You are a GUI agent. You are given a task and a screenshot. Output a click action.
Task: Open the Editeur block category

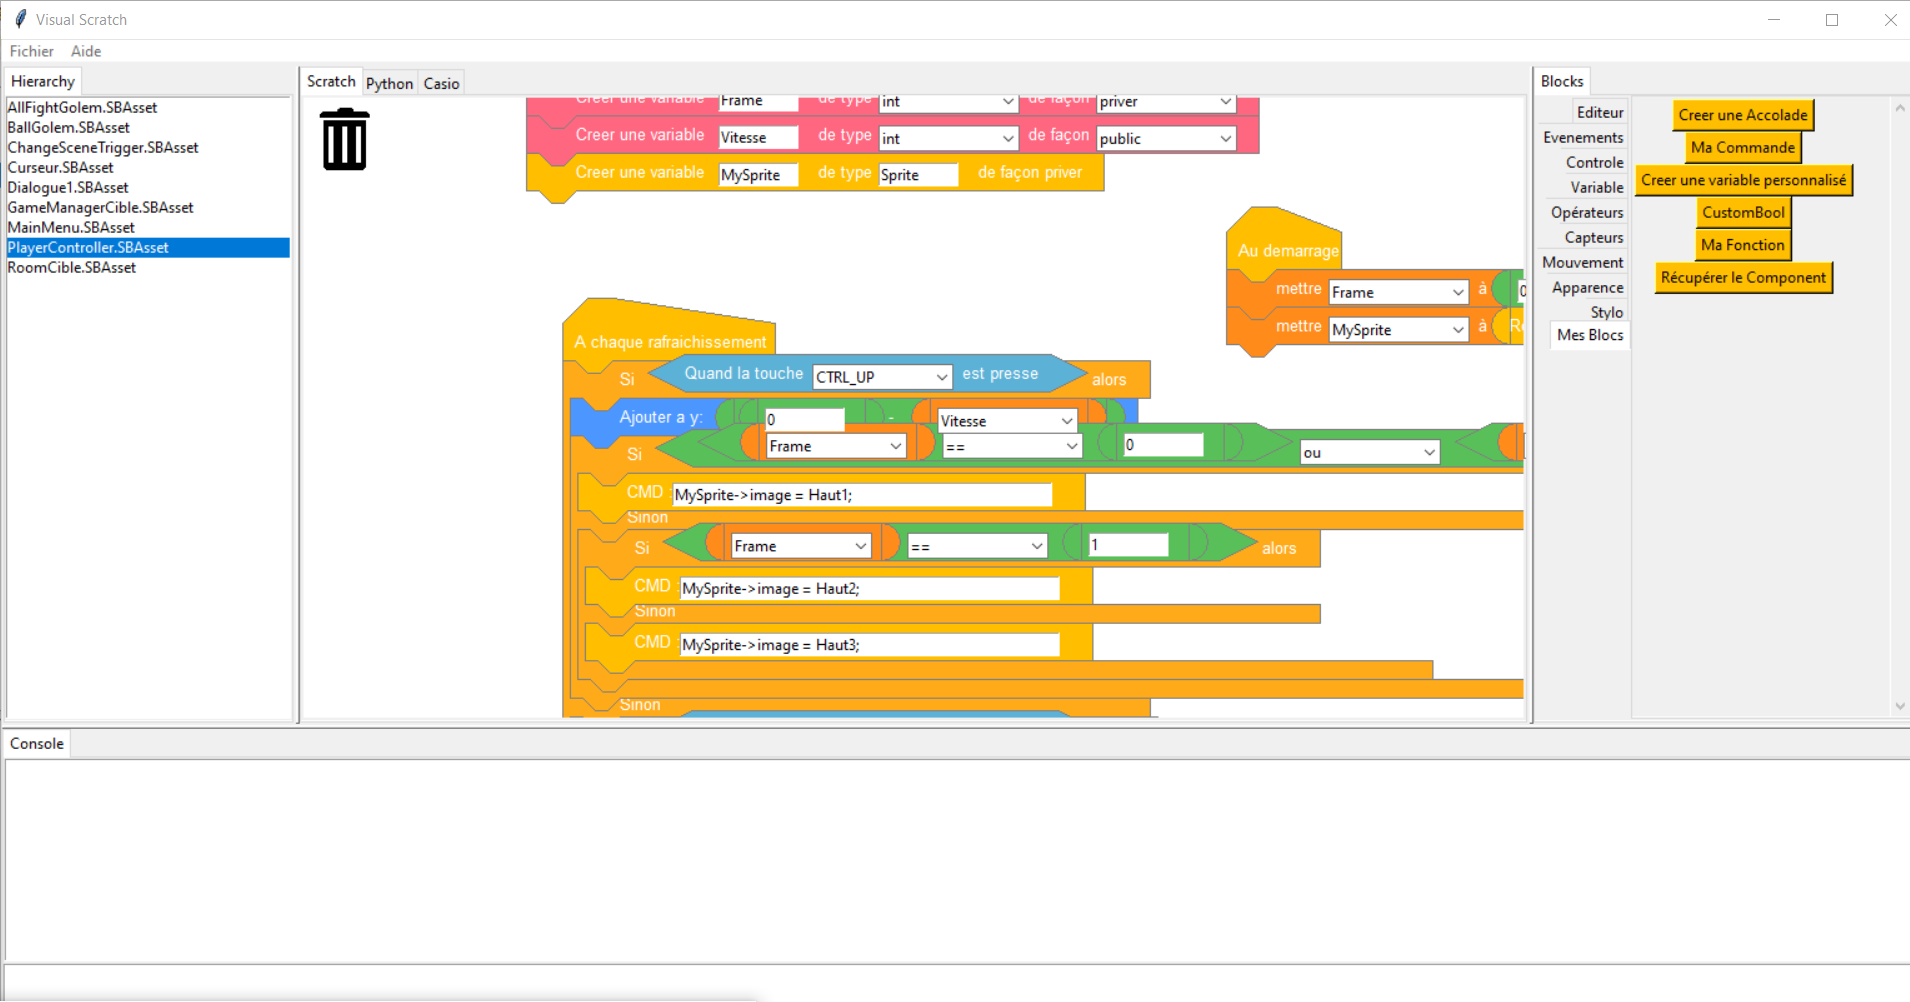[x=1600, y=113]
